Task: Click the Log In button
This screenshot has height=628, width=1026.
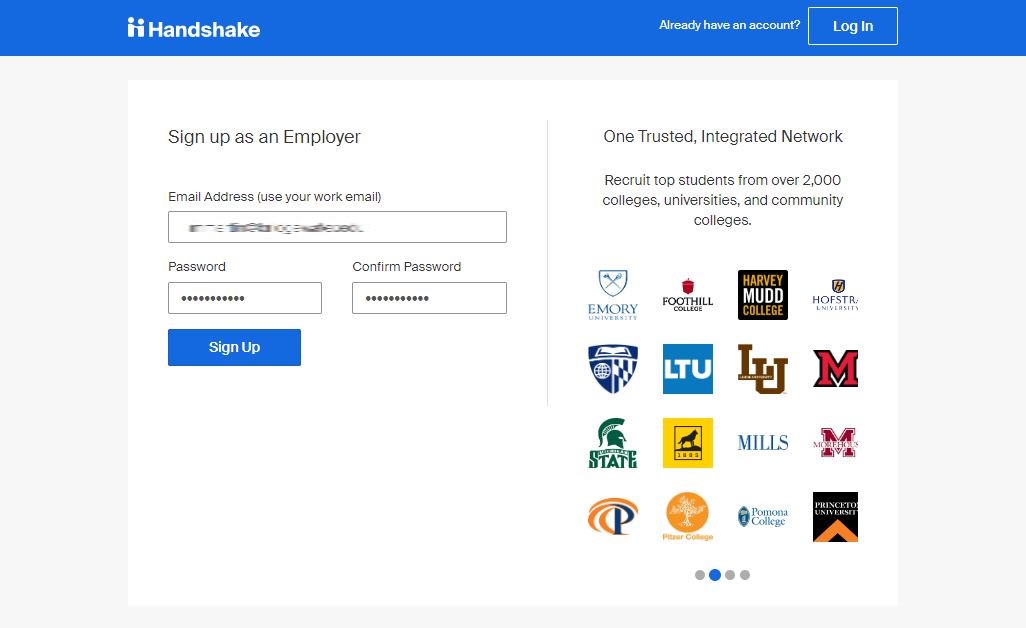Action: (852, 26)
